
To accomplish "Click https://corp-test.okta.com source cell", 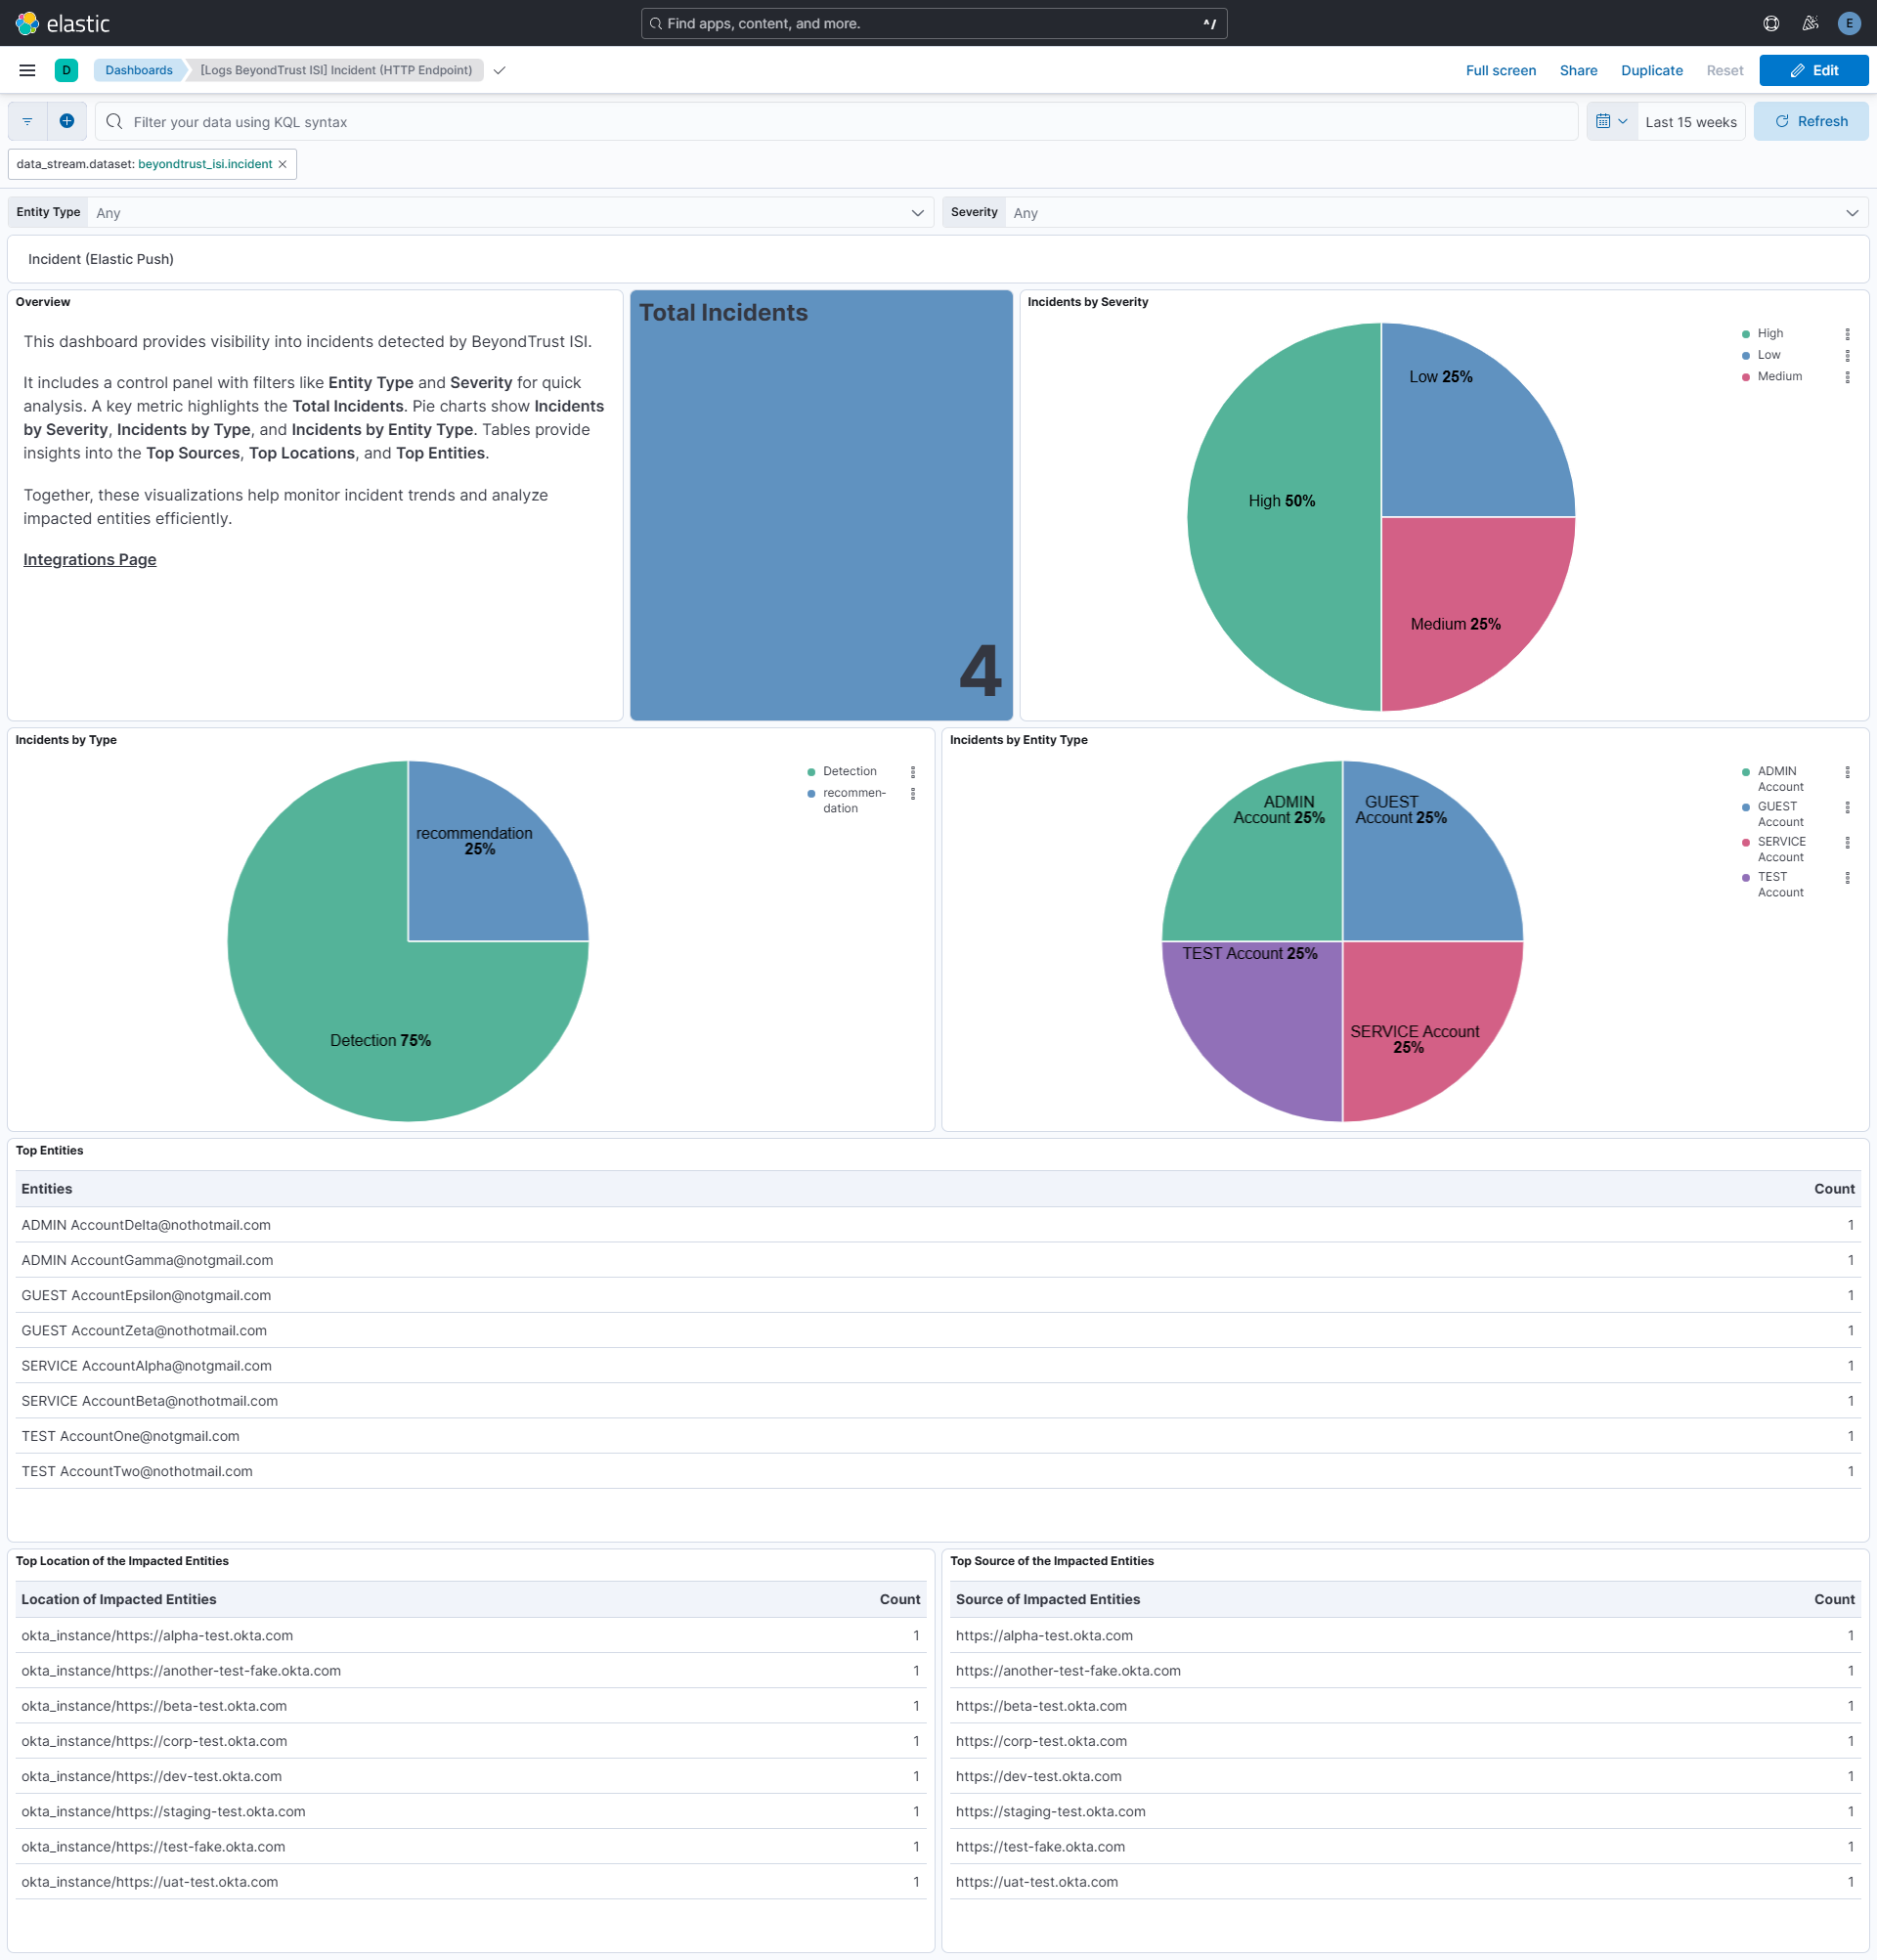I will point(1041,1740).
